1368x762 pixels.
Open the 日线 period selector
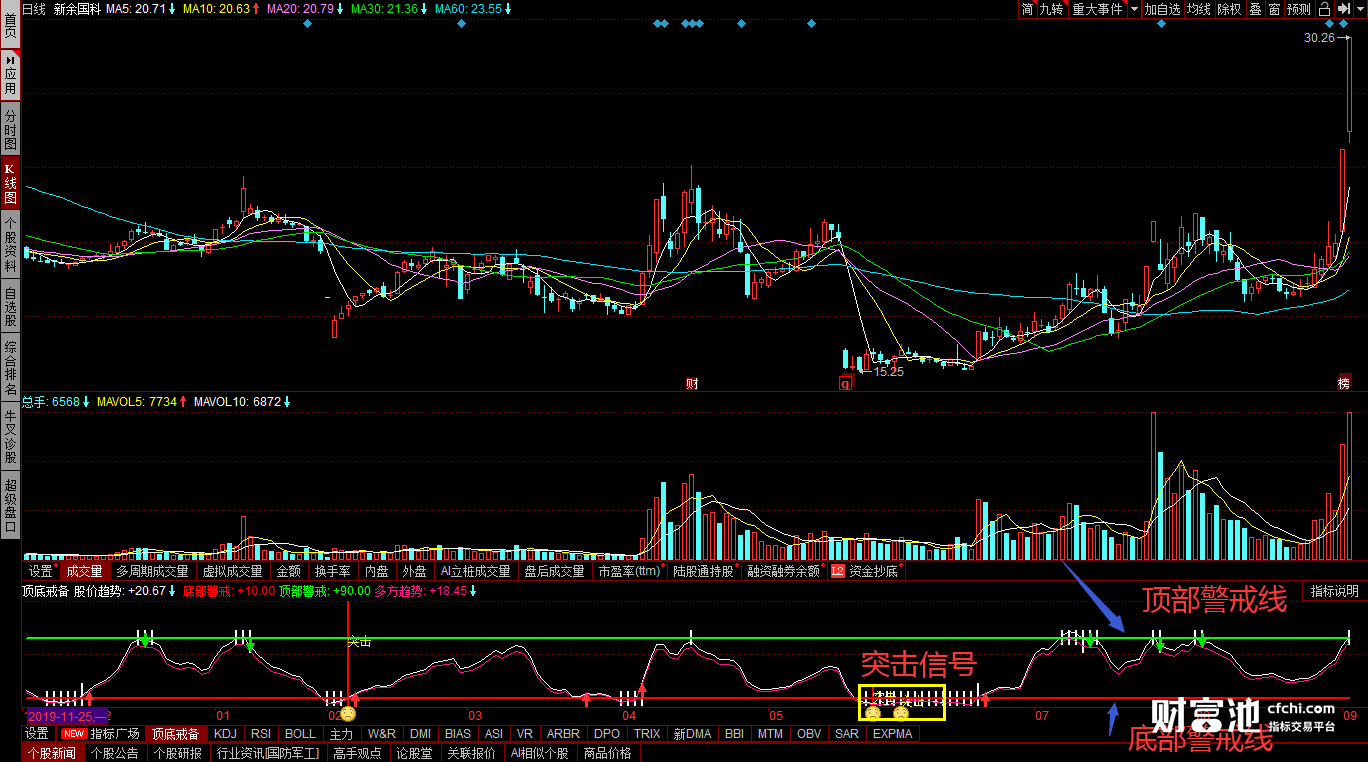34,9
